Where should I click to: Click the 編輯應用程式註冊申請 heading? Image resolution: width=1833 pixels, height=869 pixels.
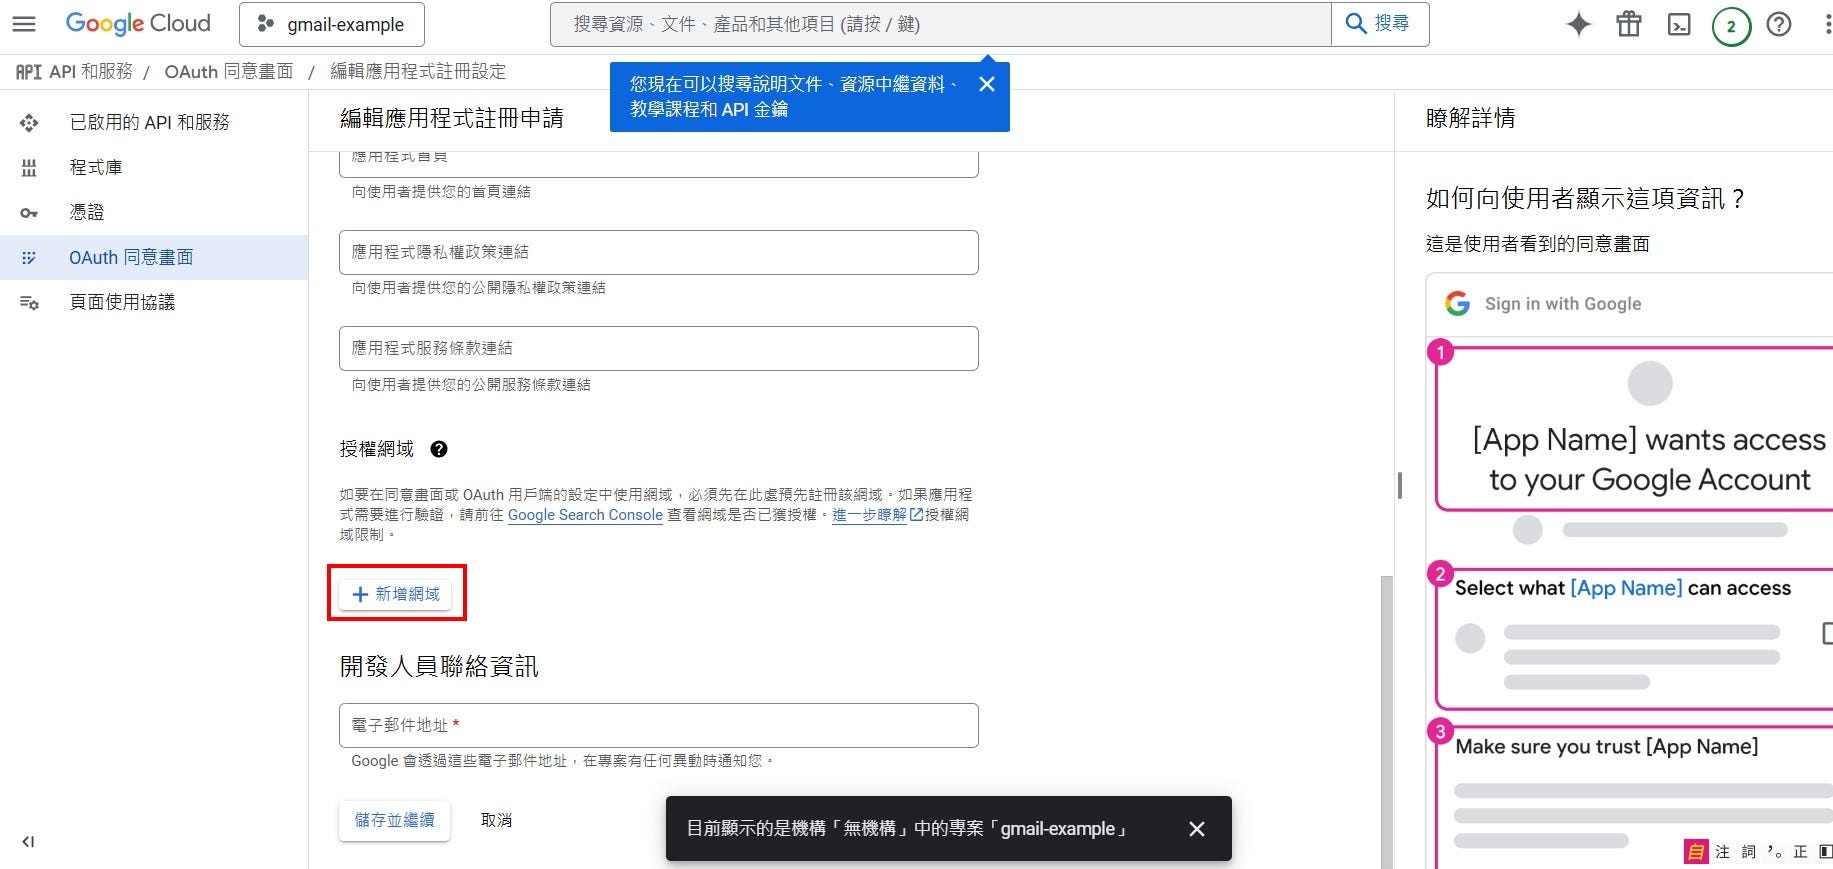[452, 118]
